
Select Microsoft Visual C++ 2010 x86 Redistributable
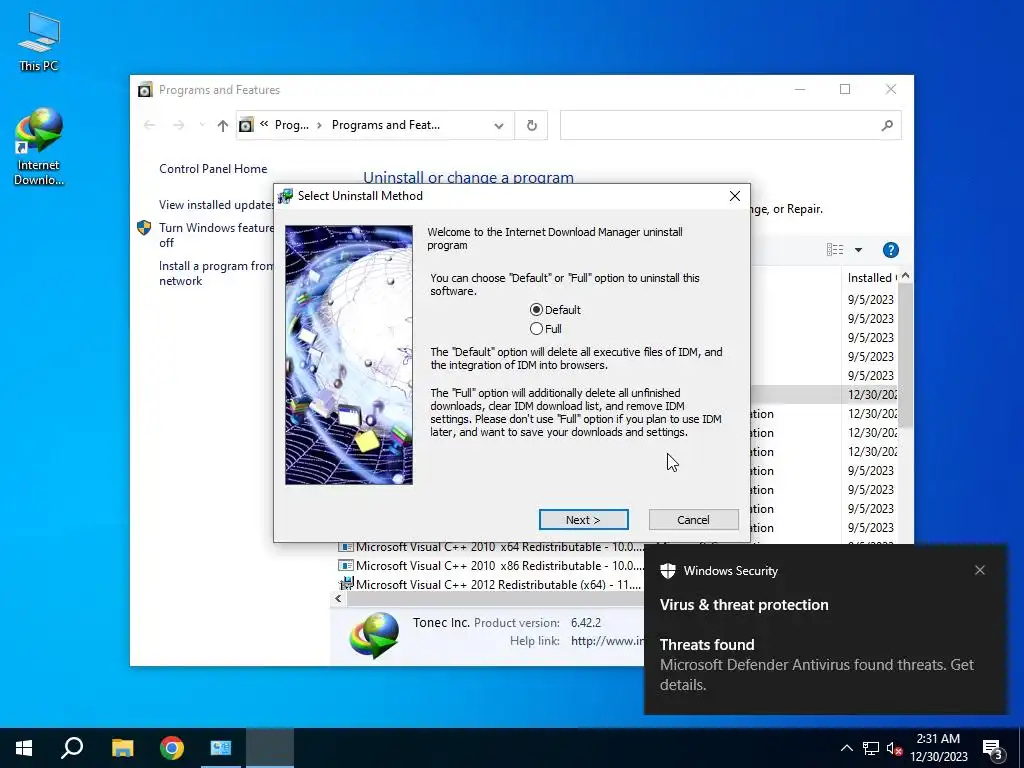[x=490, y=566]
